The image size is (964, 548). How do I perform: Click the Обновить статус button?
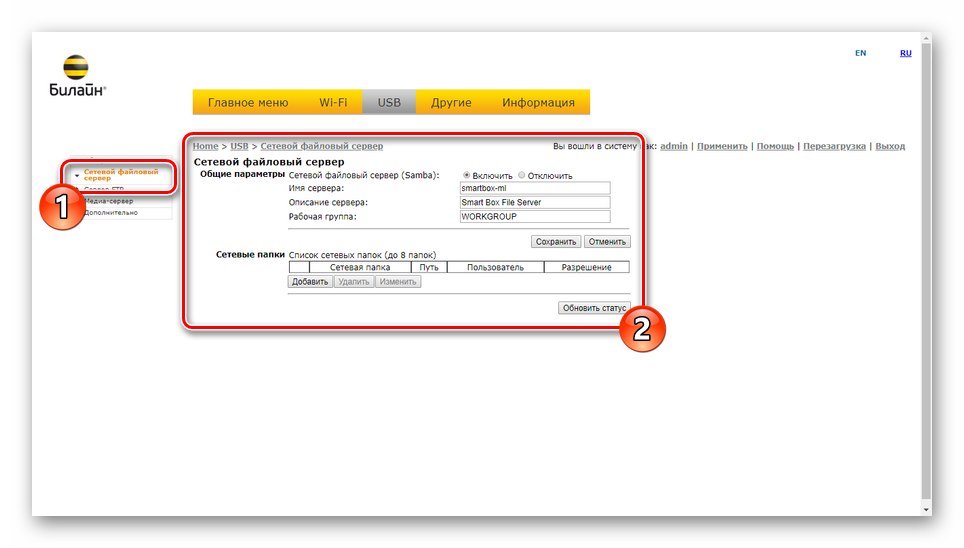[x=594, y=308]
